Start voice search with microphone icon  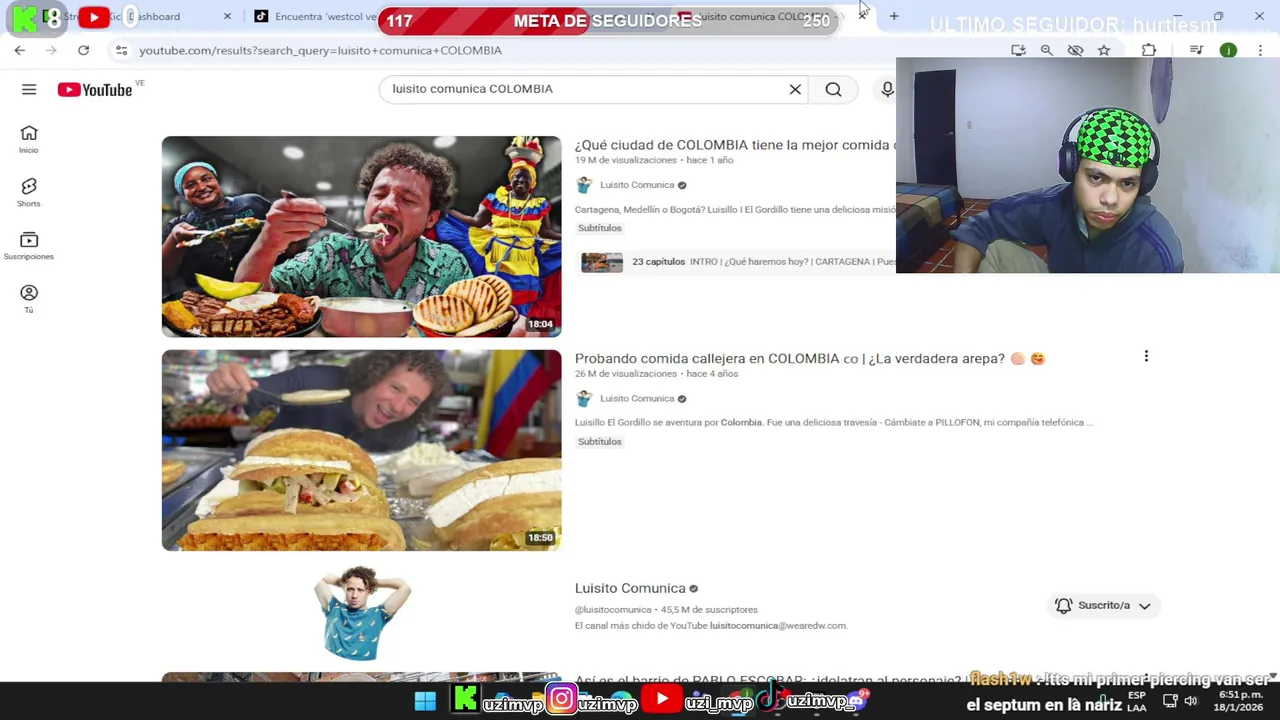(887, 89)
